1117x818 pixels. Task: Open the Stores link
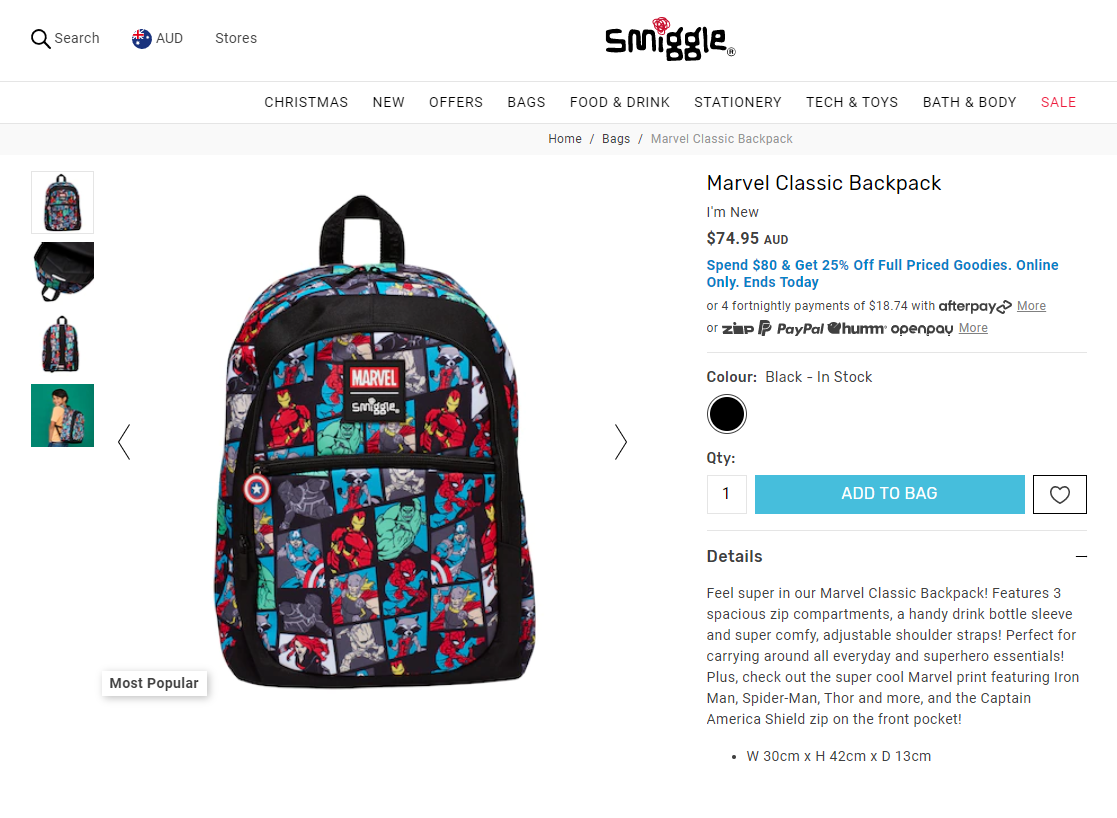pos(236,38)
